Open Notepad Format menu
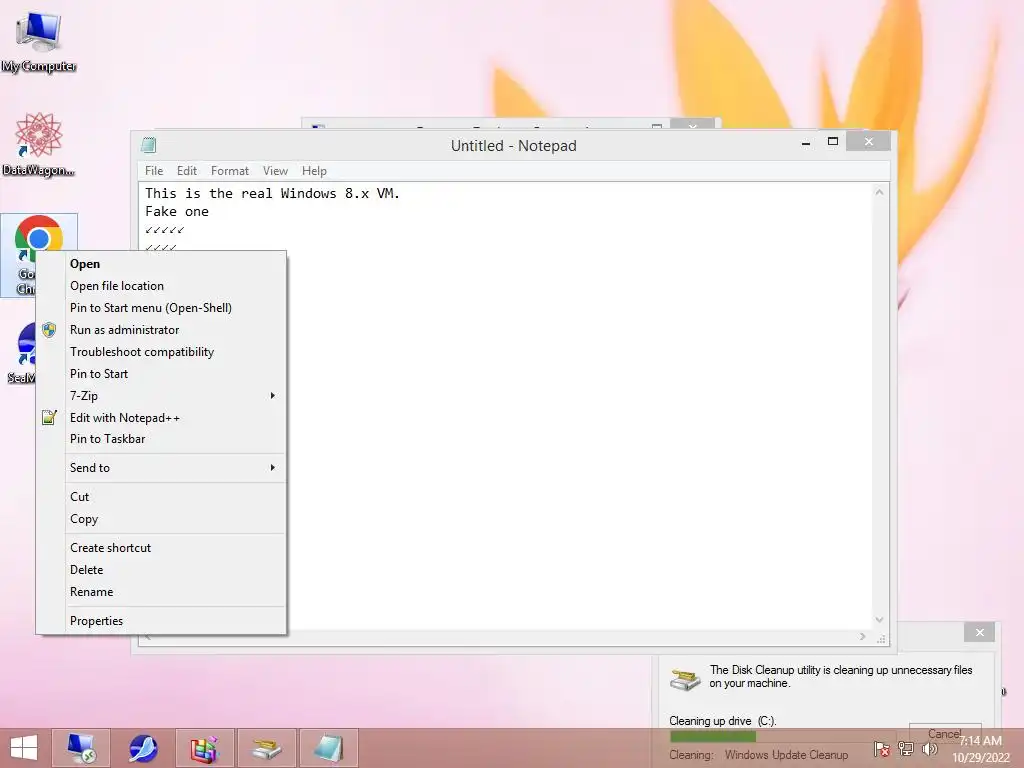This screenshot has width=1024, height=768. [x=230, y=170]
